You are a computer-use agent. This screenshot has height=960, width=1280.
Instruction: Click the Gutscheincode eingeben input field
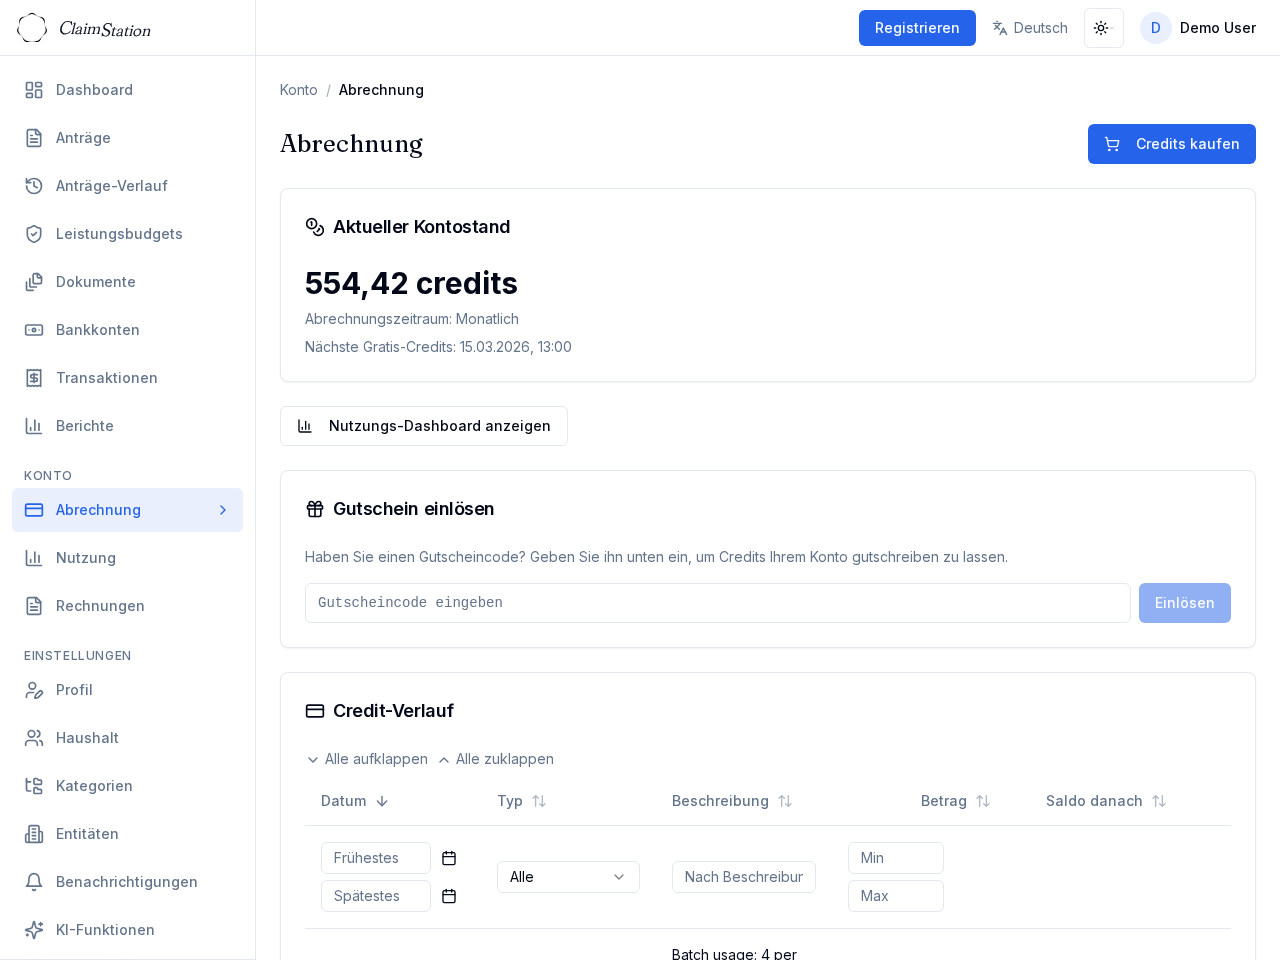[x=717, y=603]
